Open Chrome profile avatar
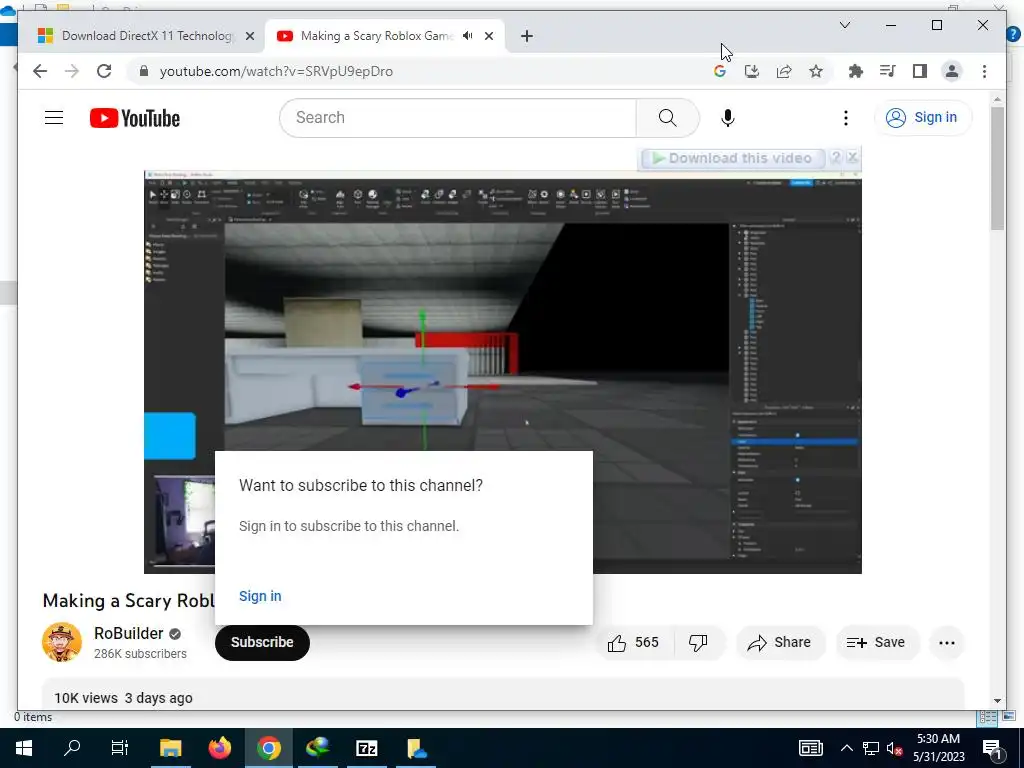 [x=952, y=71]
